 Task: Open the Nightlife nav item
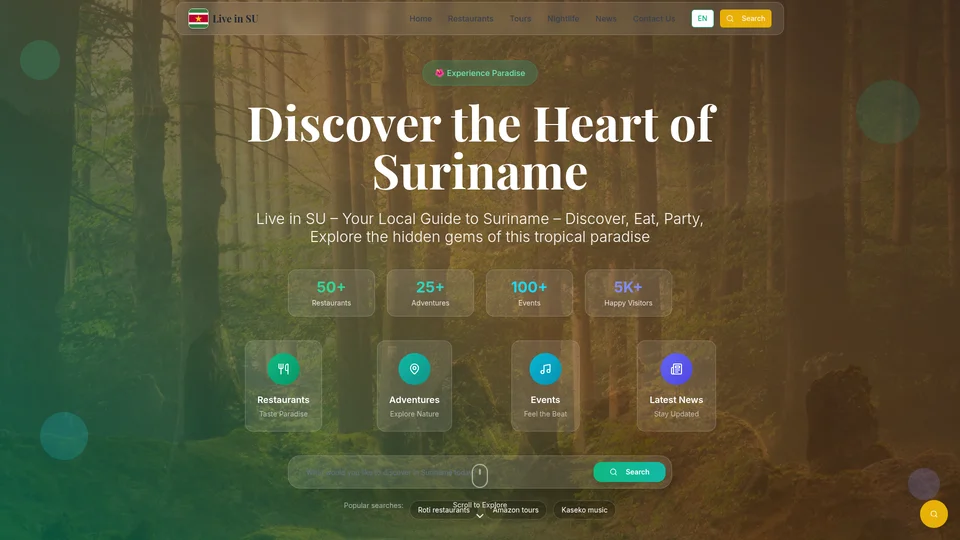pos(563,18)
